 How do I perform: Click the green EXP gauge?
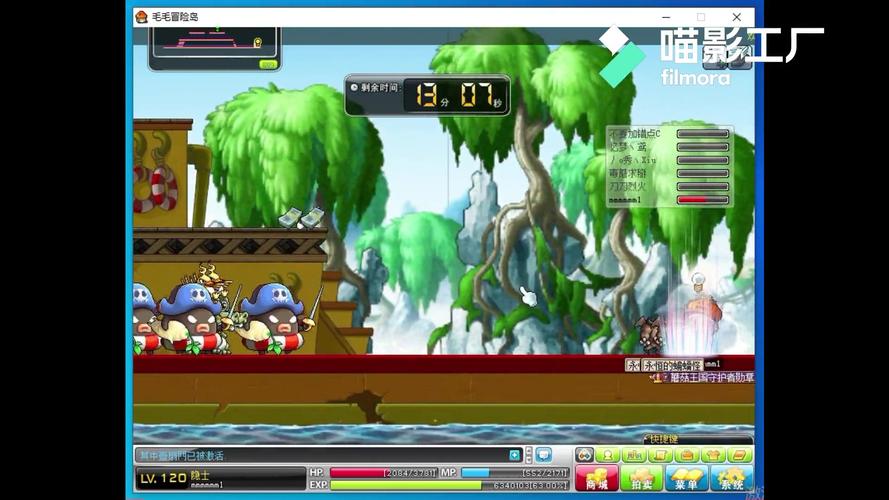[449, 486]
